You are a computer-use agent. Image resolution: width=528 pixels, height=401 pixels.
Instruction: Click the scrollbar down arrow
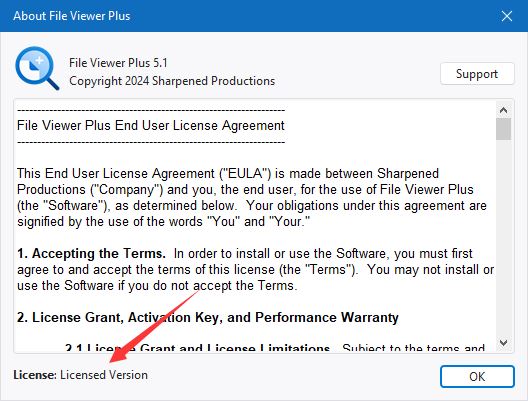coord(503,343)
